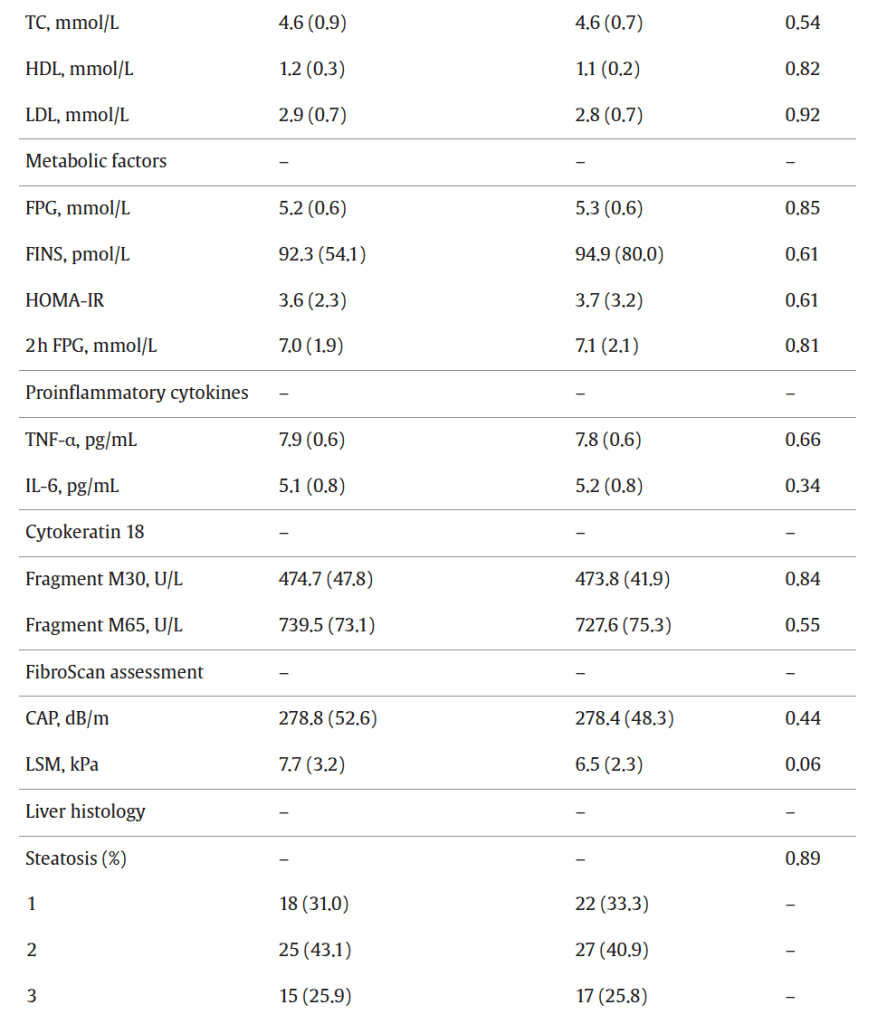887x1024 pixels.
Task: Select the "Steatosis (%)" row label
Action: [x=76, y=858]
